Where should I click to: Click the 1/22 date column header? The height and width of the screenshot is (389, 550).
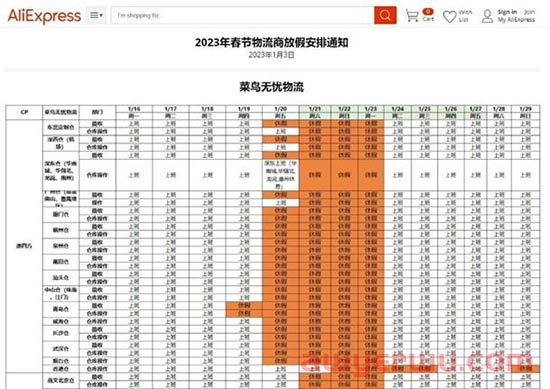click(x=344, y=109)
